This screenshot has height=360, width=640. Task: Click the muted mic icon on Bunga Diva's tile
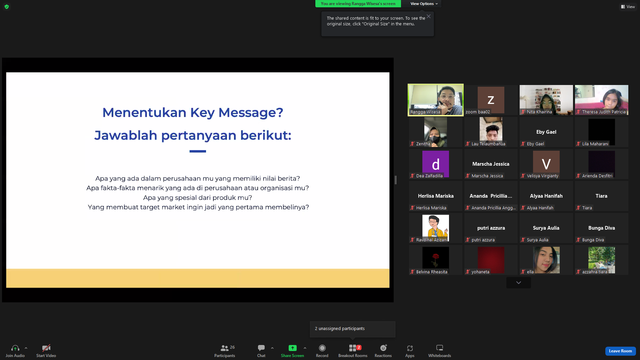coord(578,240)
